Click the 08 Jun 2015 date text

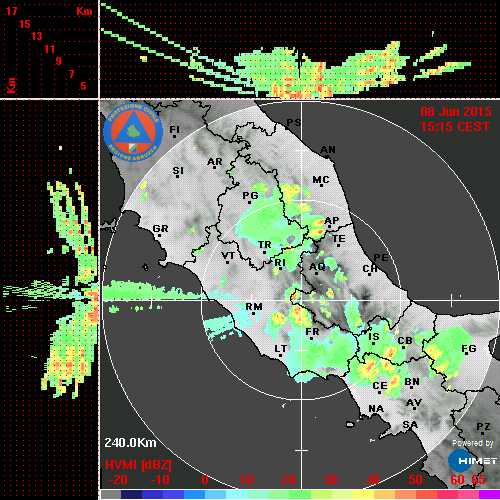click(456, 112)
